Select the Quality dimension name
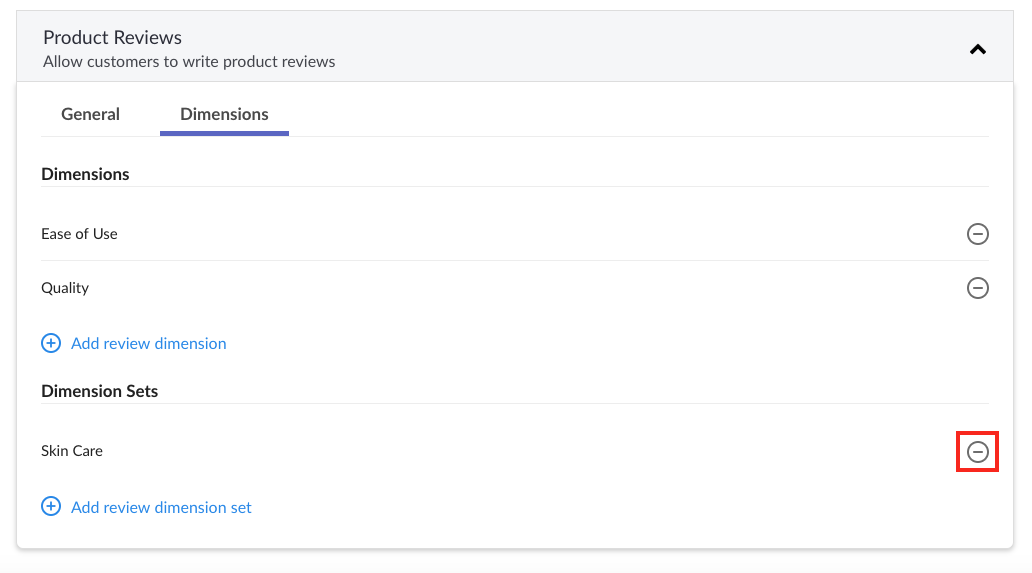The height and width of the screenshot is (573, 1032). click(64, 288)
